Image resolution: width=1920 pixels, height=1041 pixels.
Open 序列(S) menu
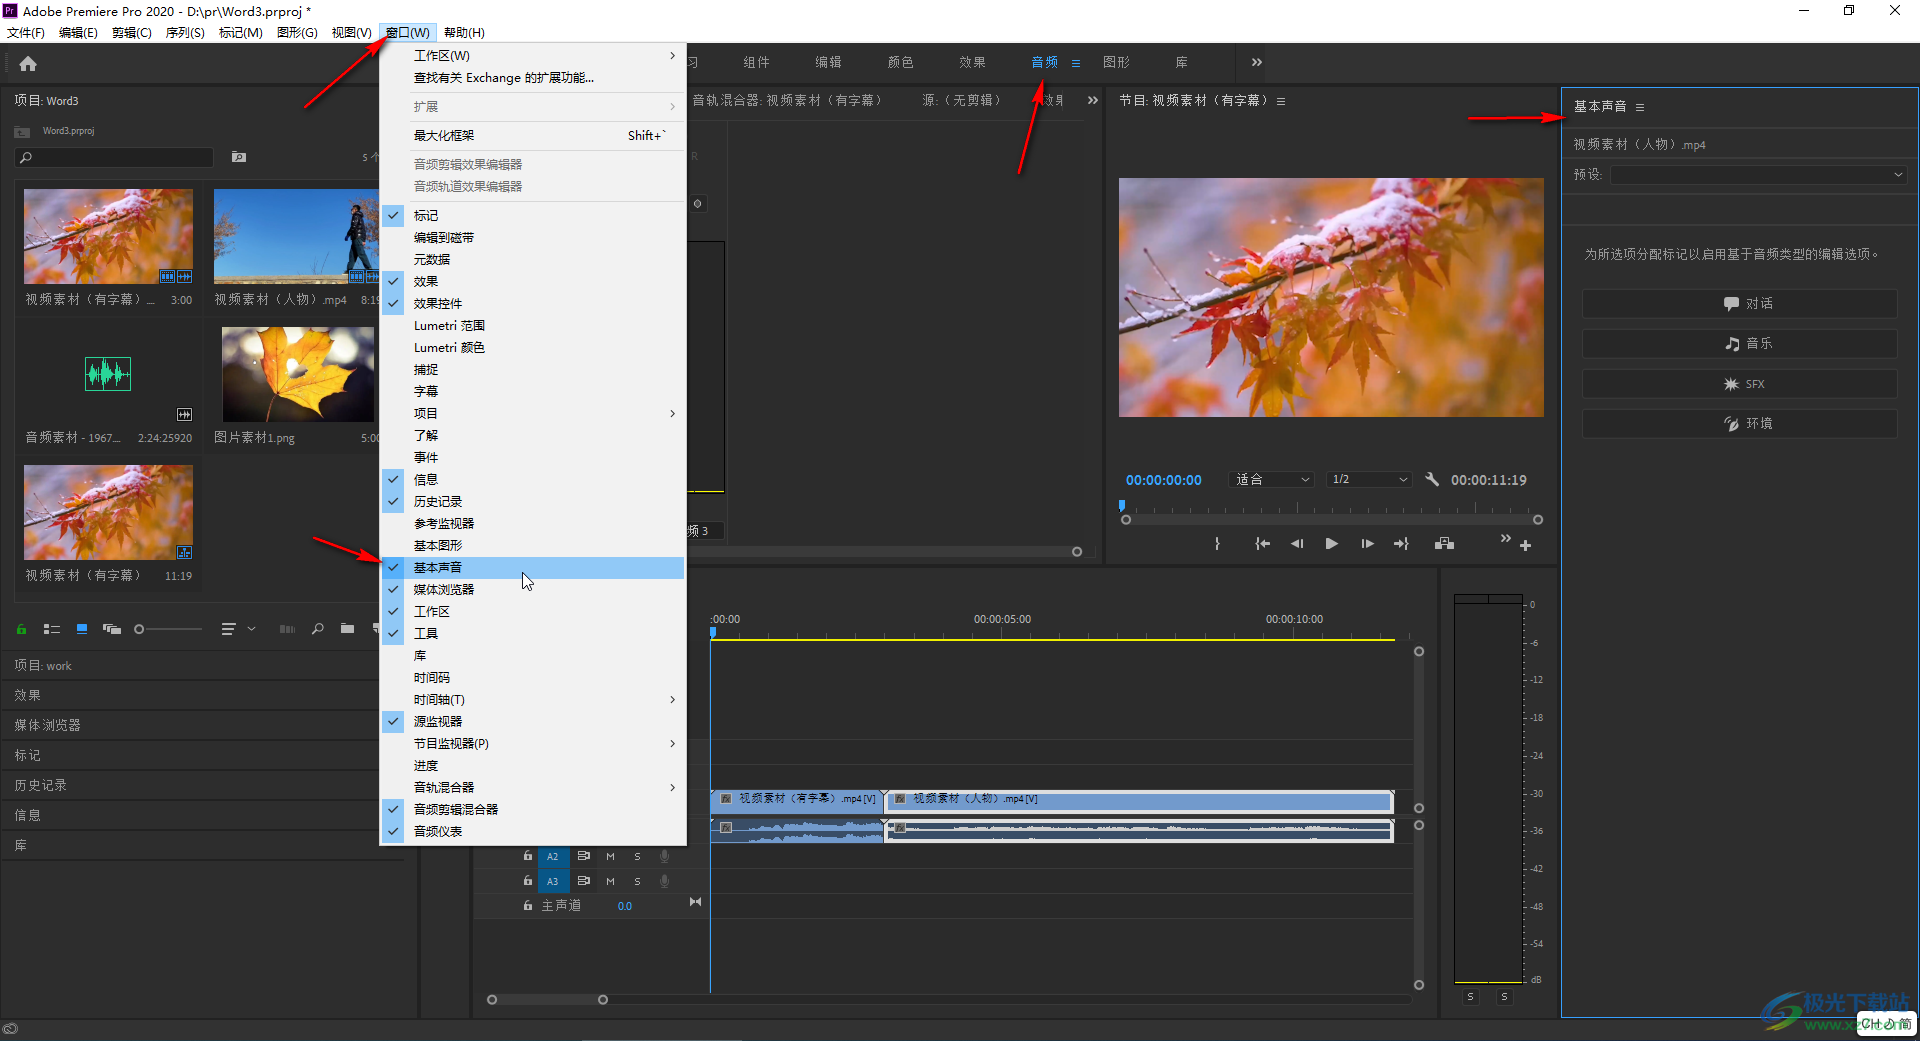pyautogui.click(x=185, y=33)
